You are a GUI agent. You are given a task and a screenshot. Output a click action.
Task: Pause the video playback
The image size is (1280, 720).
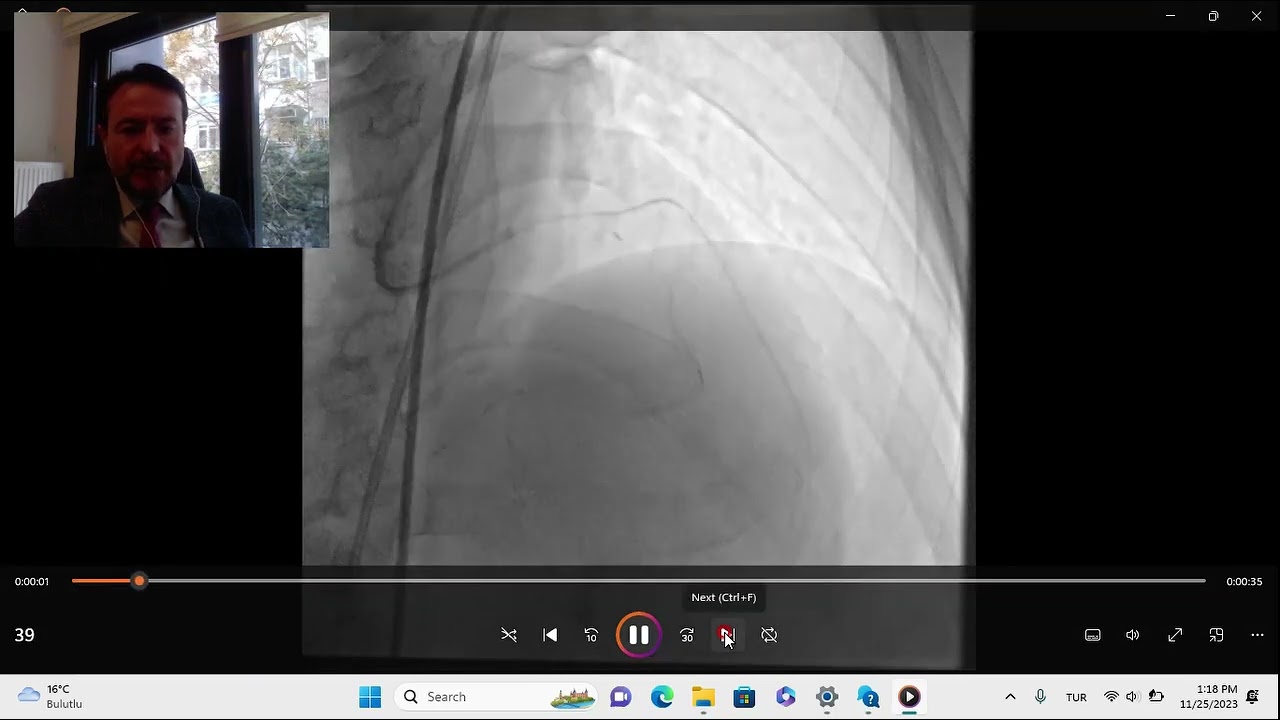[638, 635]
